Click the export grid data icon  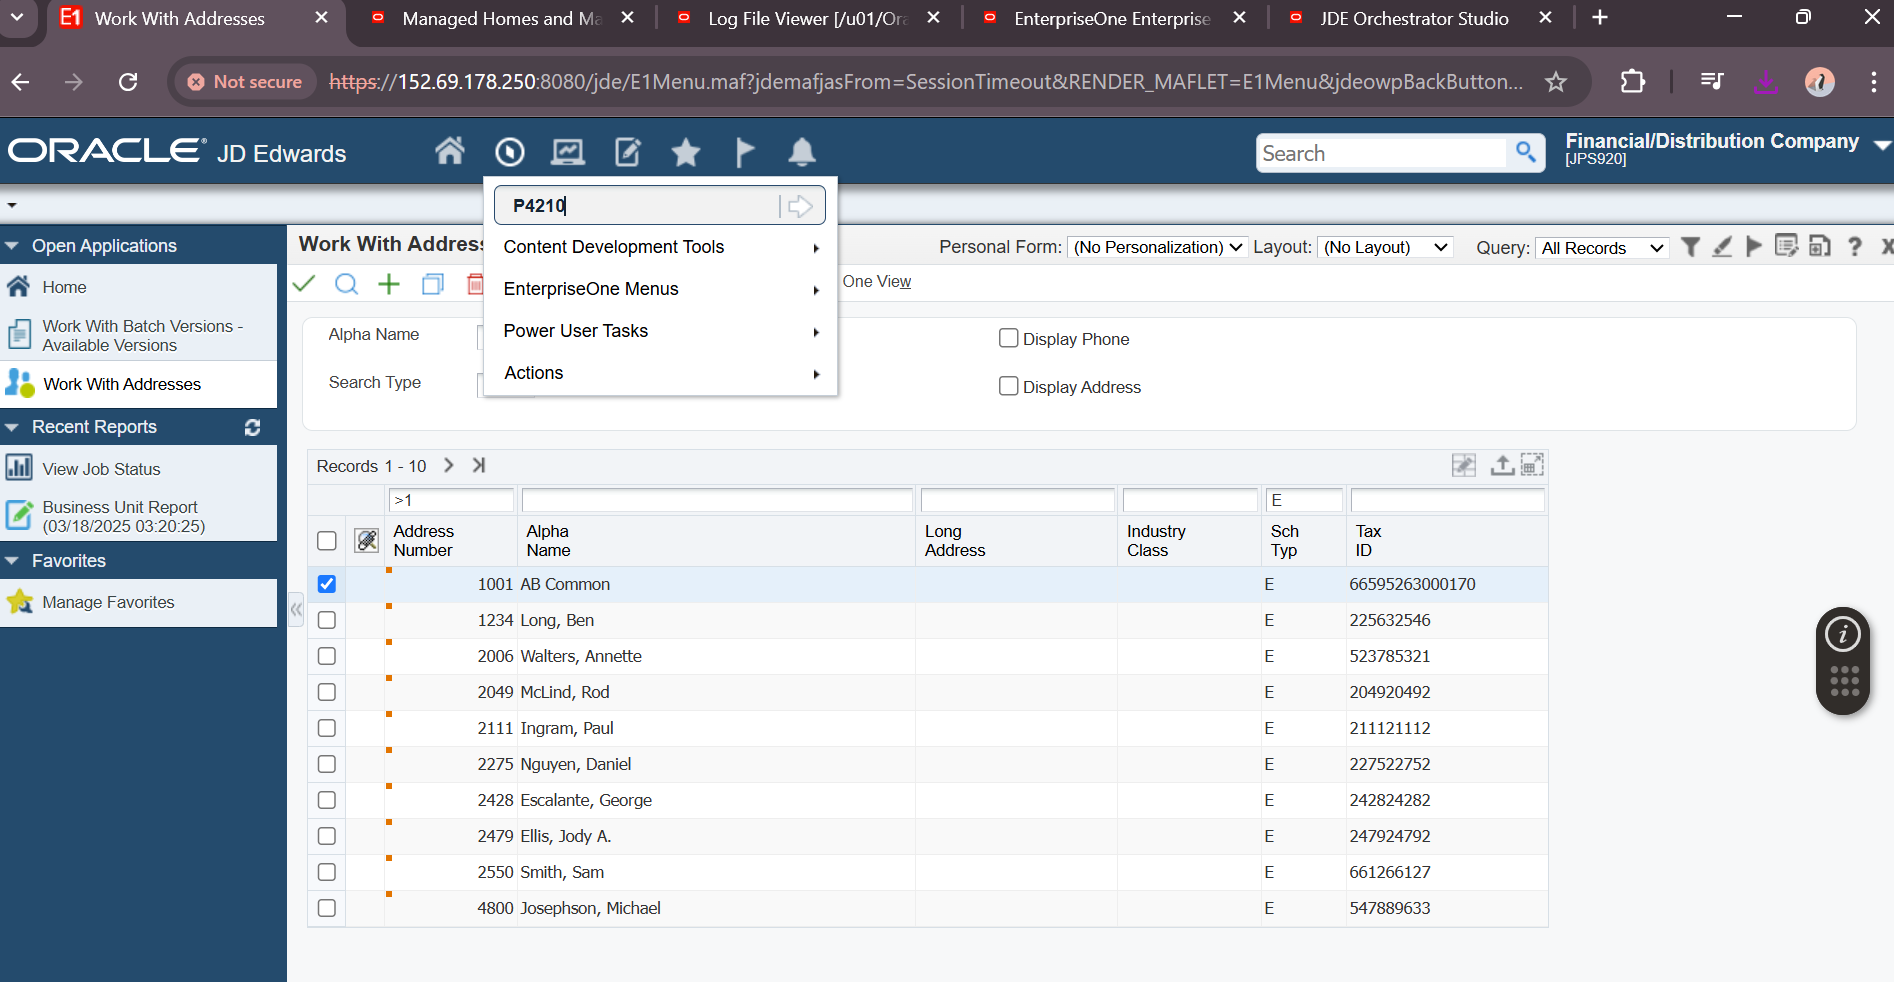click(x=1501, y=465)
